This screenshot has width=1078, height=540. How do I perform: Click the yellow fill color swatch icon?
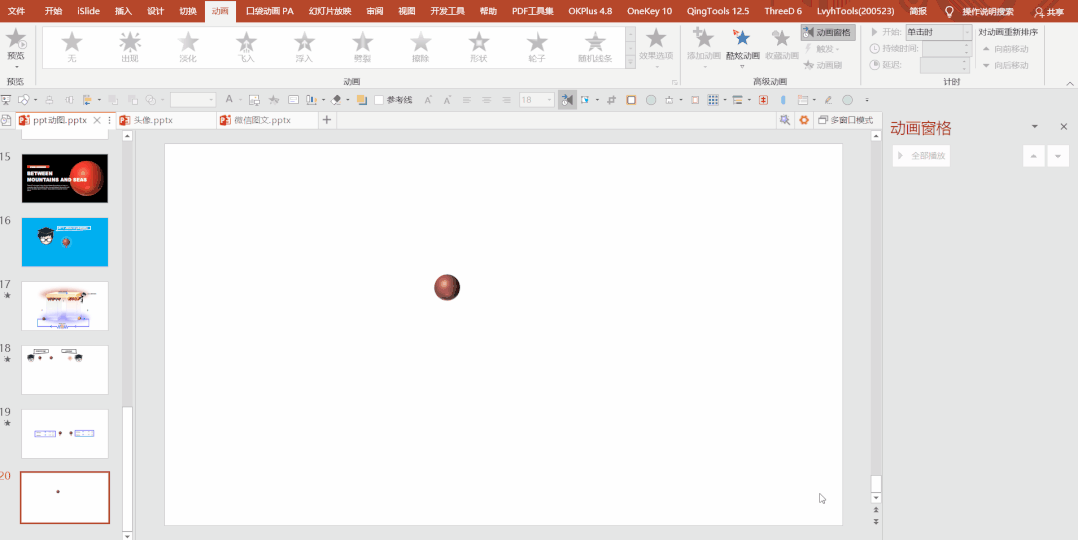[362, 100]
